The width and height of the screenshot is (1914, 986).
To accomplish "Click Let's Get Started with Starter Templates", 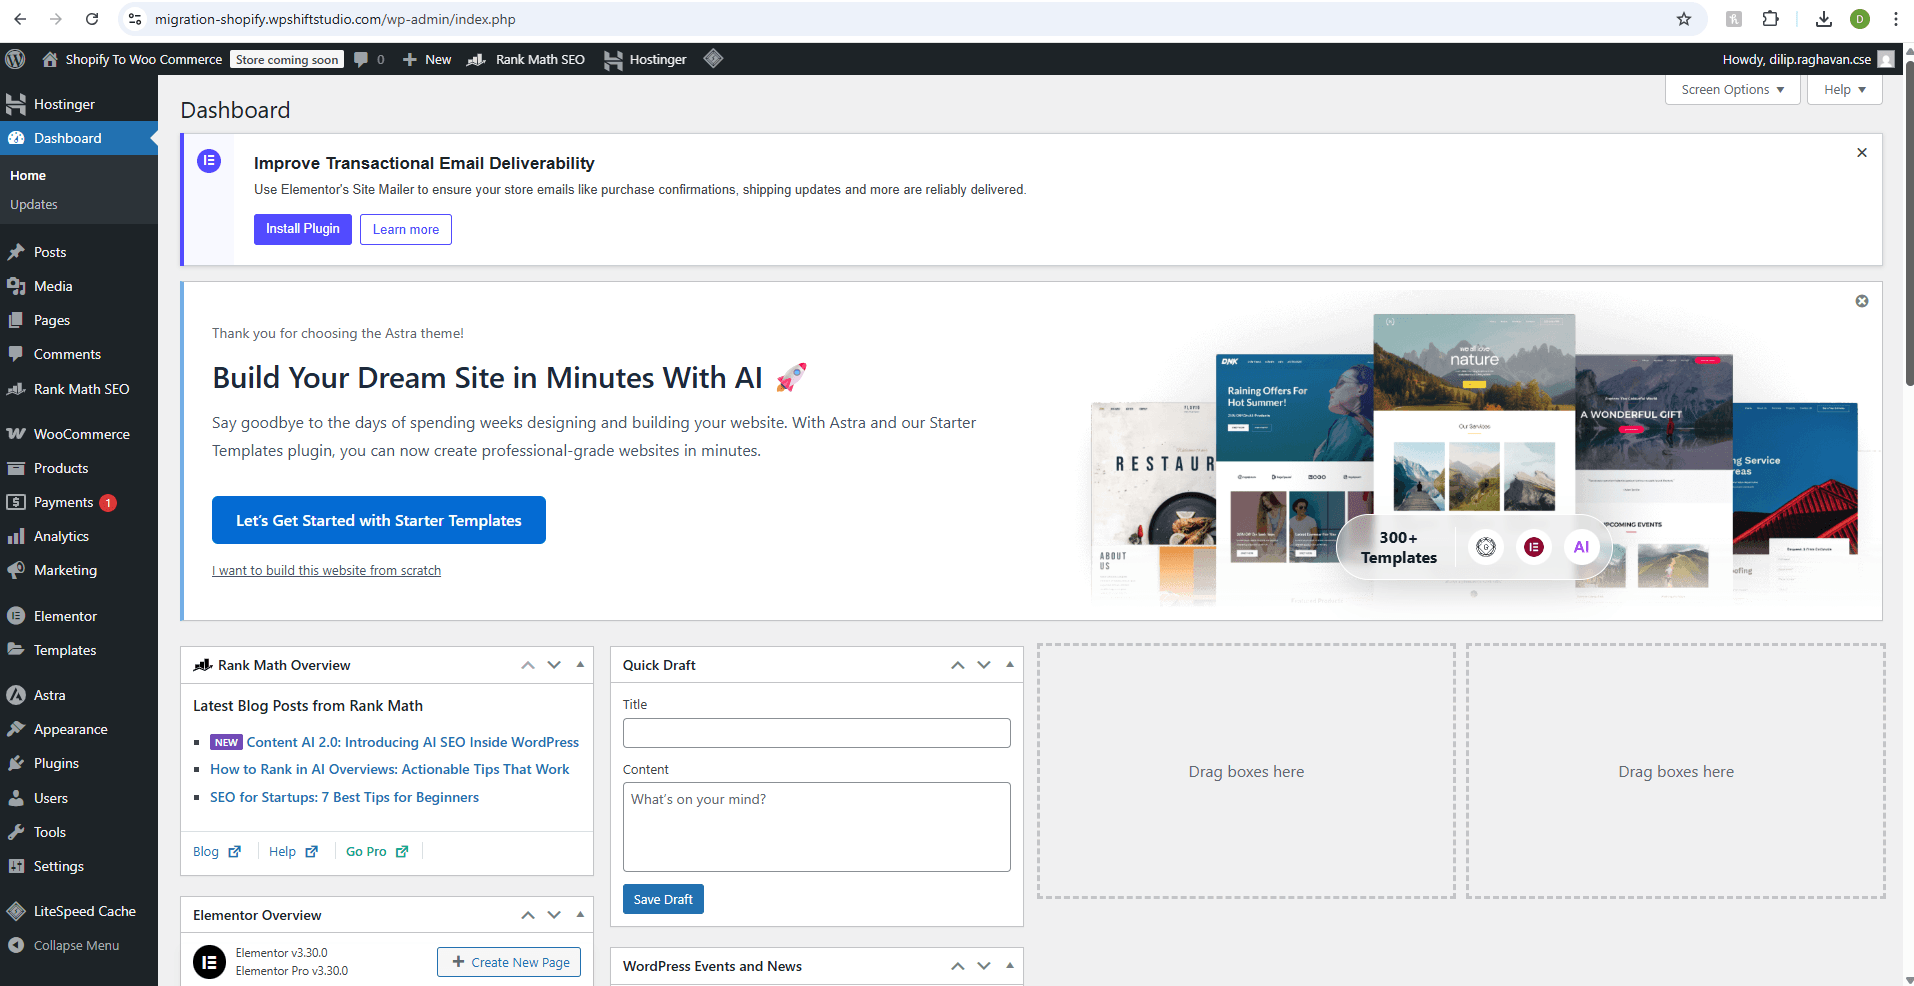I will click(x=379, y=520).
